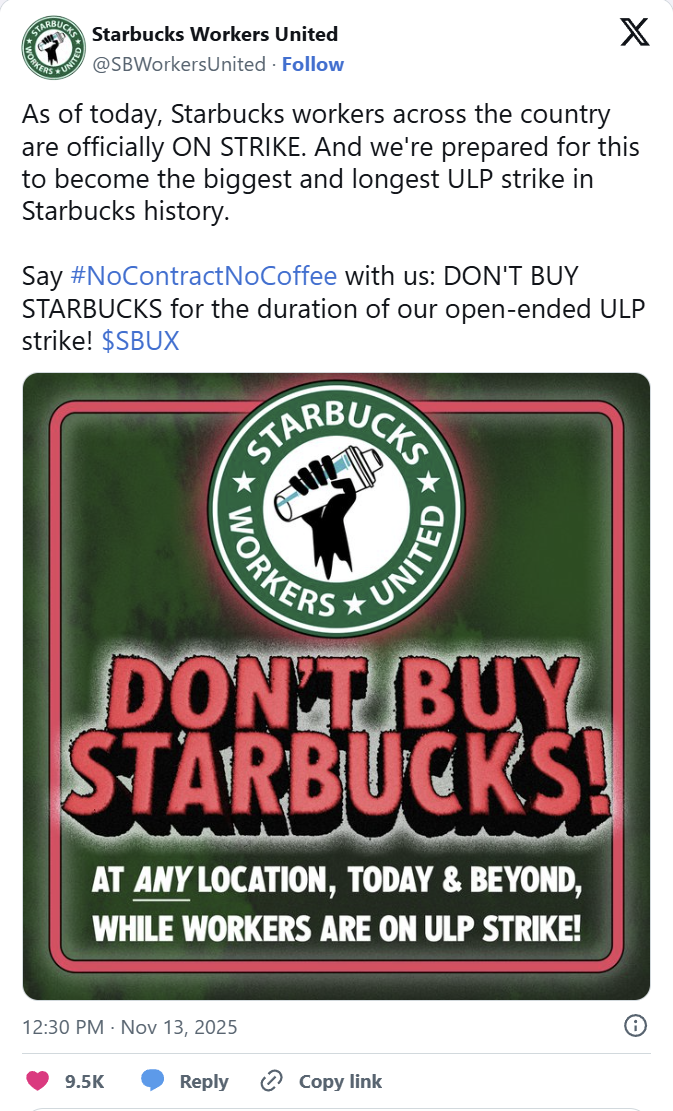Open the #NoContractNoCoffee hashtag

point(204,276)
